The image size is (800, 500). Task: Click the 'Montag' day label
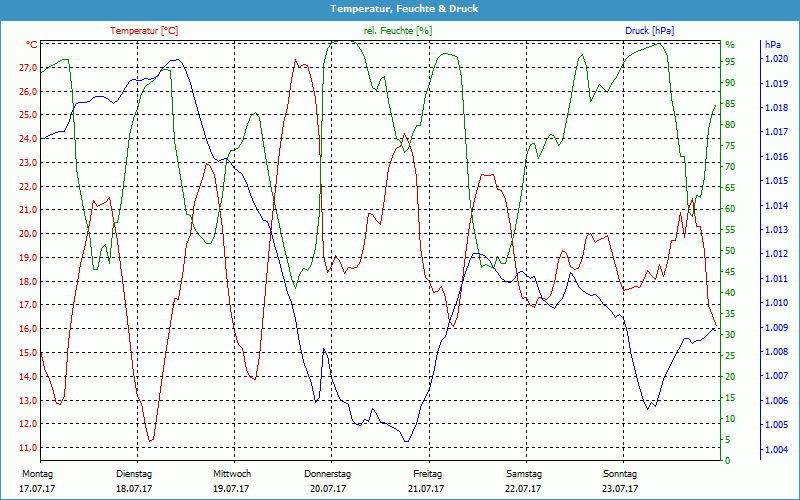coord(37,473)
